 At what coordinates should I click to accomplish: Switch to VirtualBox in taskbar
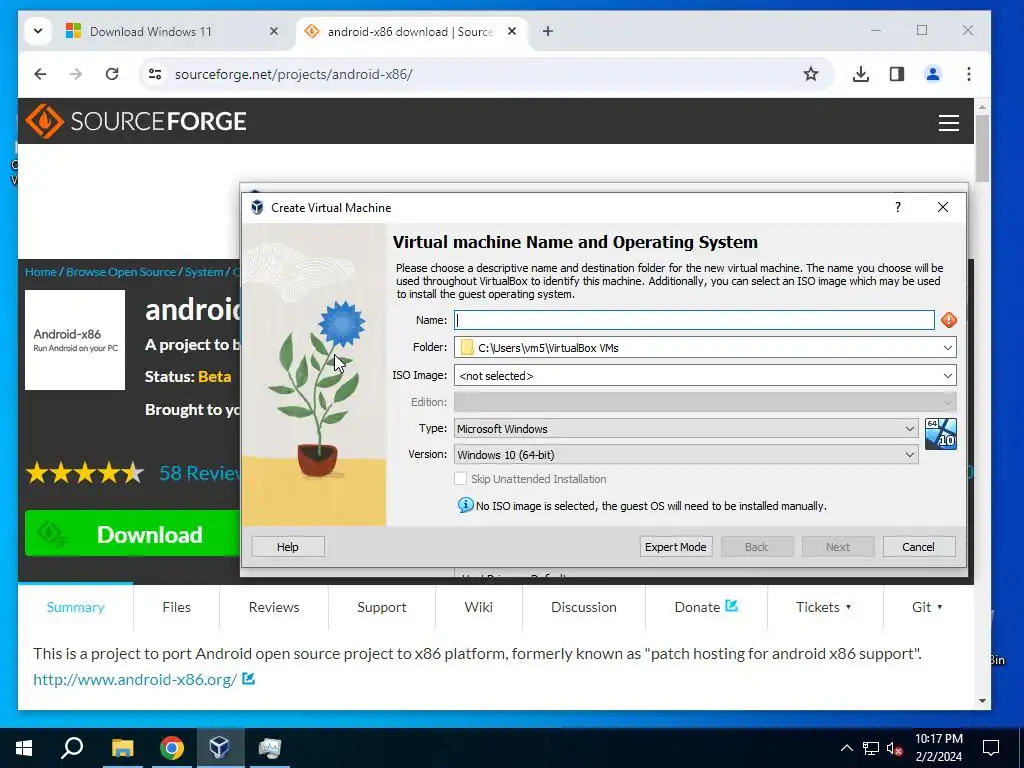(219, 748)
